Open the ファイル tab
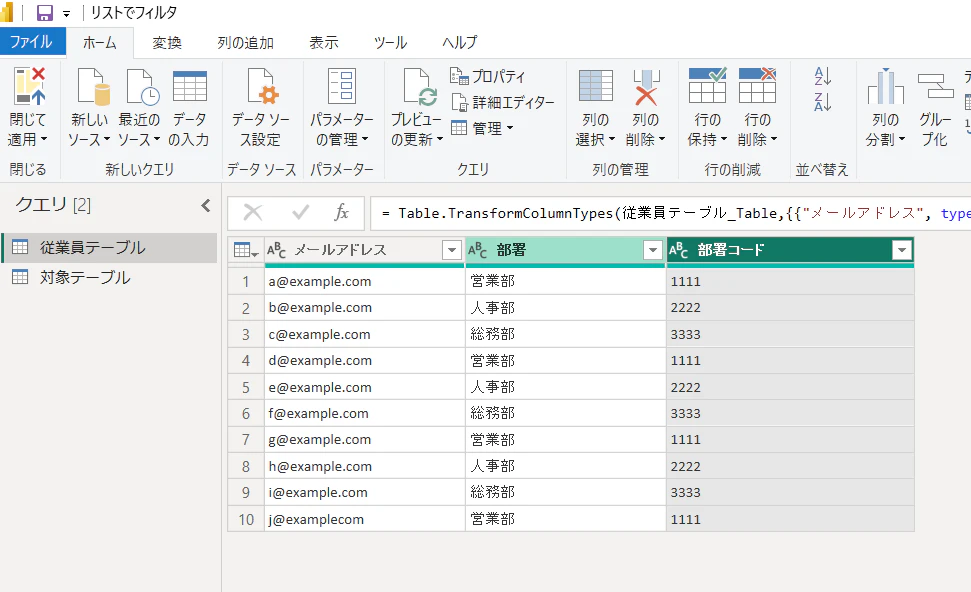The height and width of the screenshot is (592, 971). tap(31, 42)
